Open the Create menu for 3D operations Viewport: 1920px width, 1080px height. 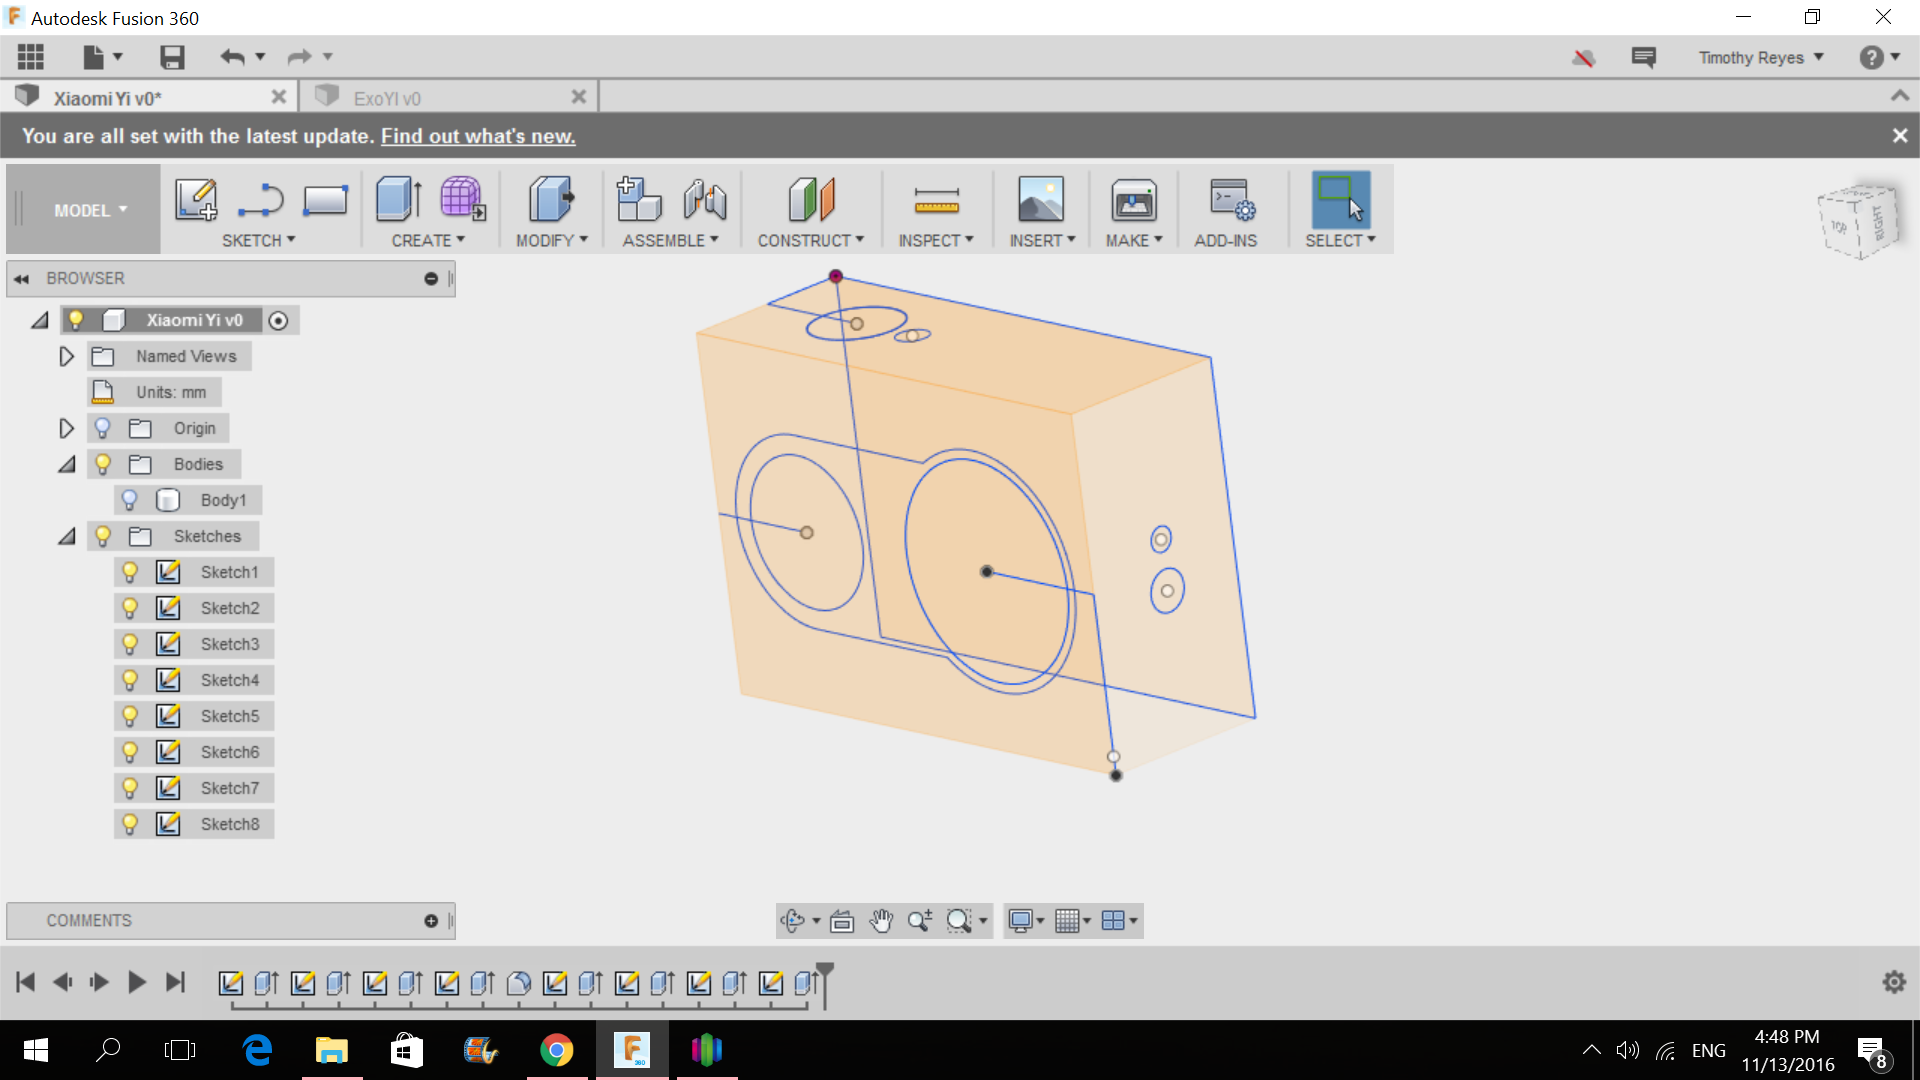point(427,240)
